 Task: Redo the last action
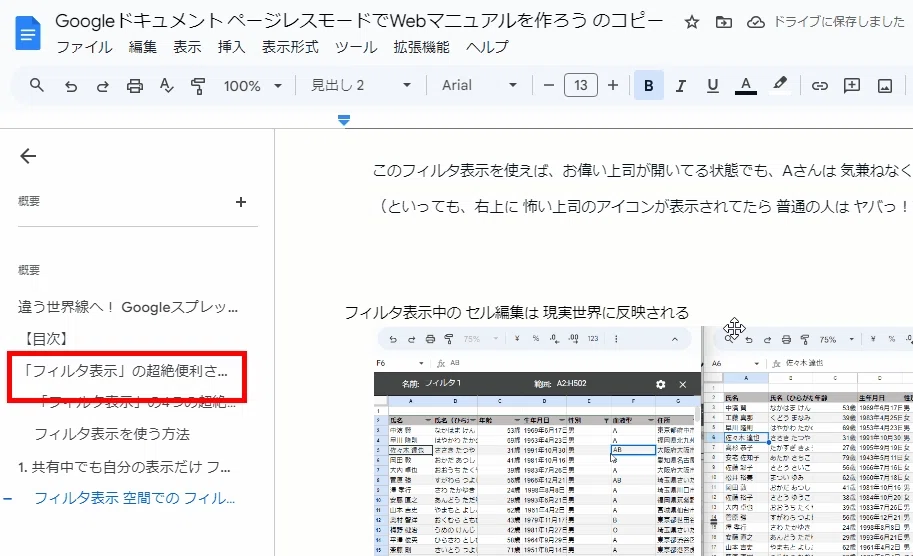click(x=102, y=86)
